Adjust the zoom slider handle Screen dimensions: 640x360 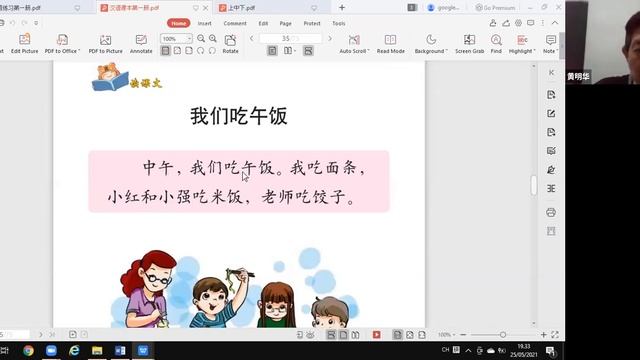[x=503, y=335]
